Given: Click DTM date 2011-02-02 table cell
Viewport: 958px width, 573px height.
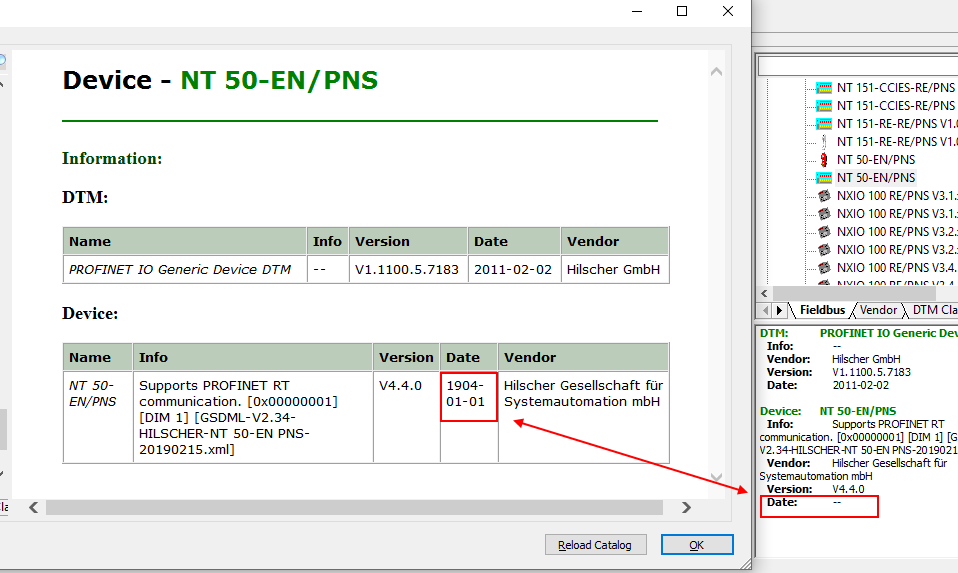Looking at the screenshot, I should point(514,269).
